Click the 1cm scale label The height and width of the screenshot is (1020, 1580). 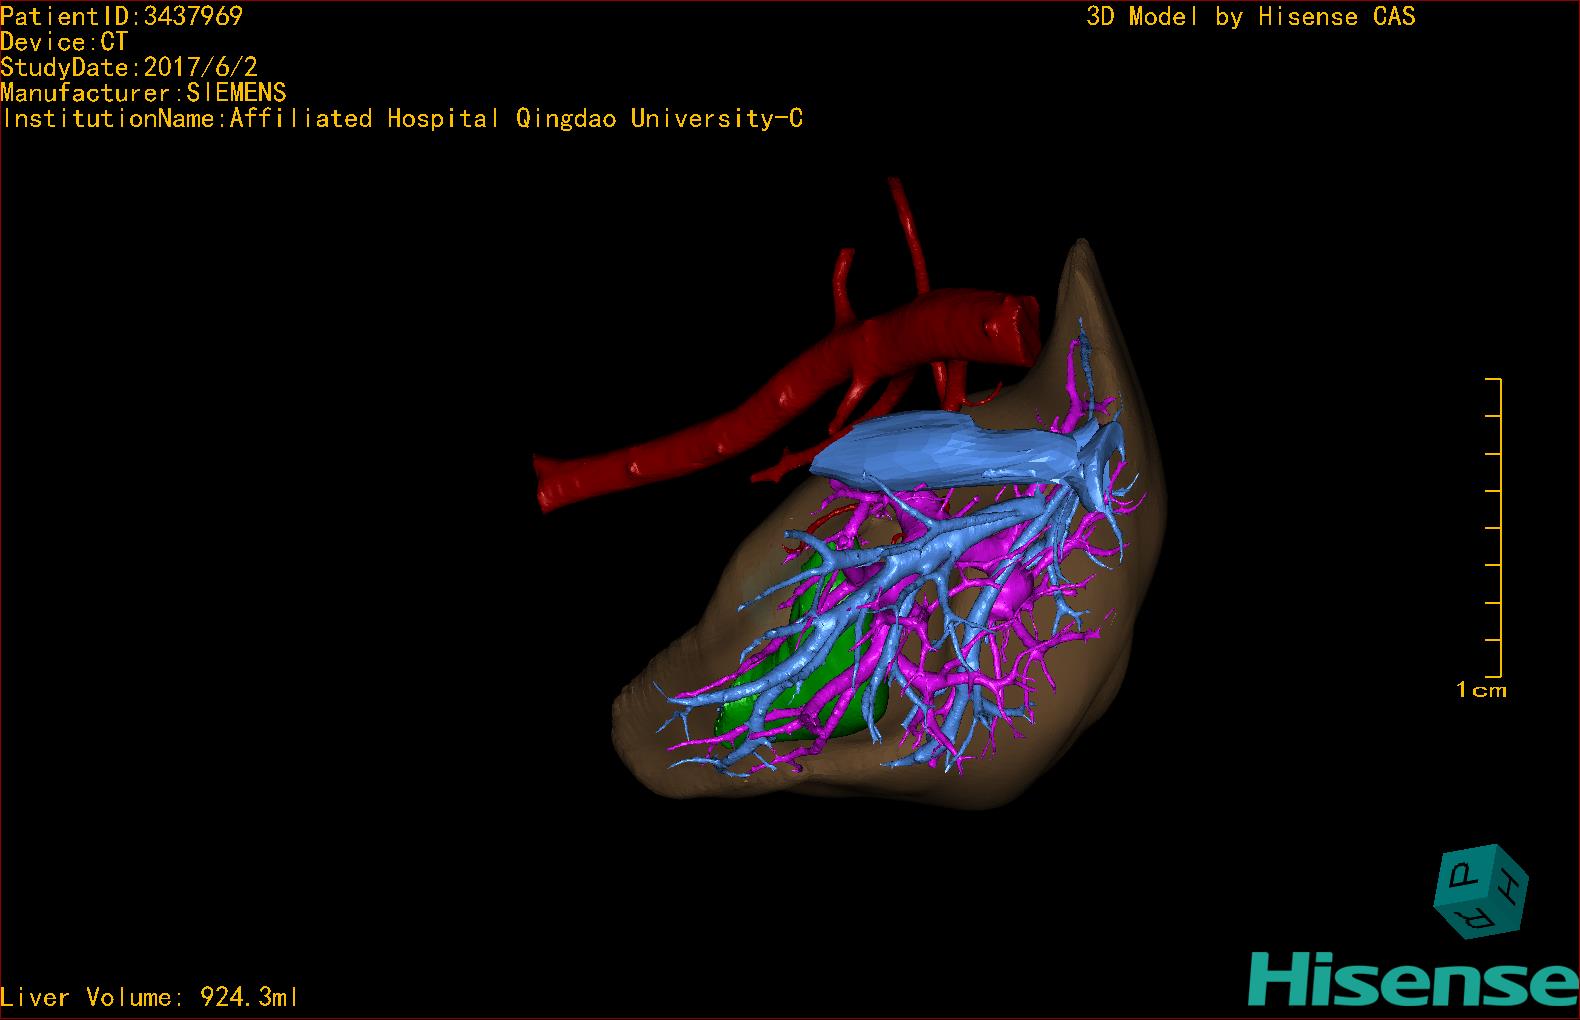[1480, 690]
